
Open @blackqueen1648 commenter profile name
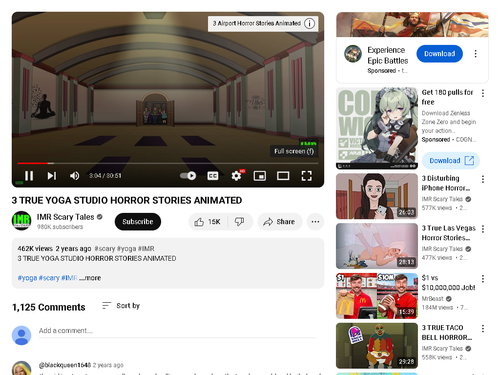[65, 365]
